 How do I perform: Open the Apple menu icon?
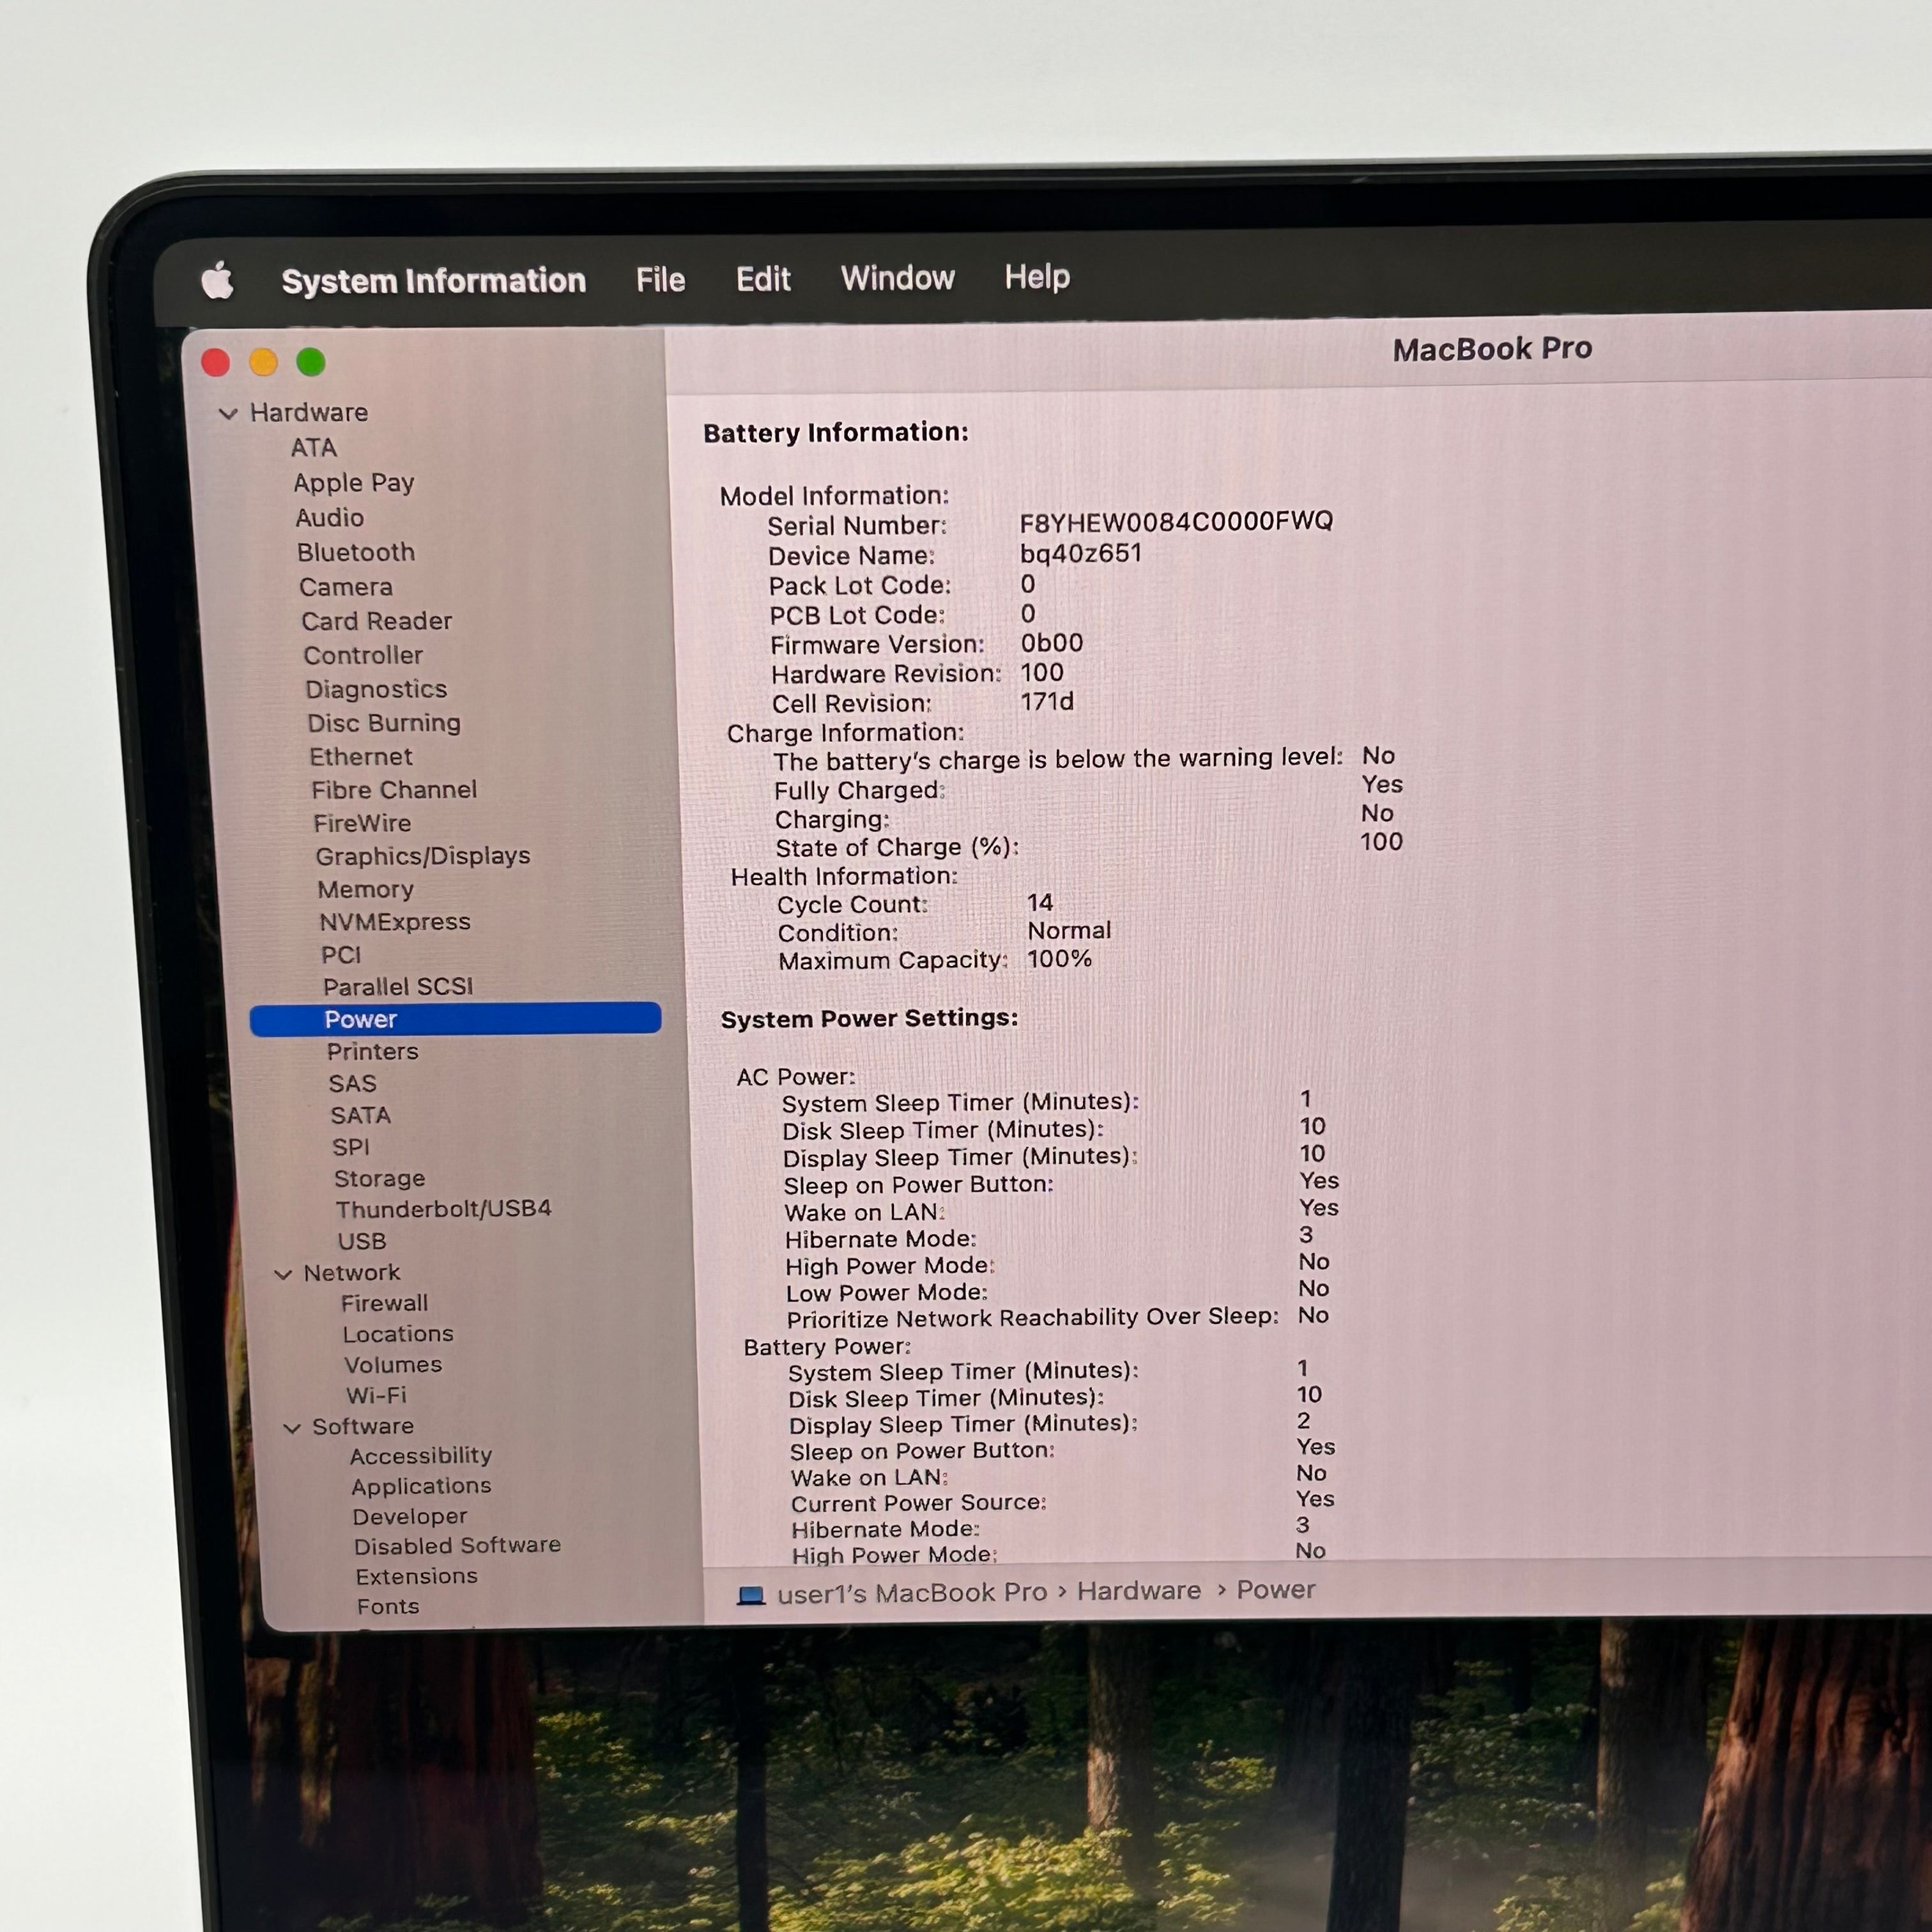pos(217,281)
